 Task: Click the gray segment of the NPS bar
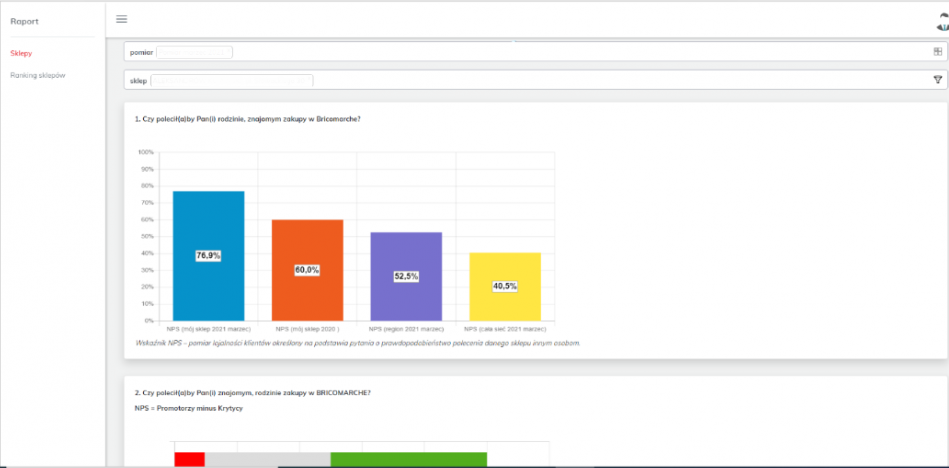tap(267, 459)
